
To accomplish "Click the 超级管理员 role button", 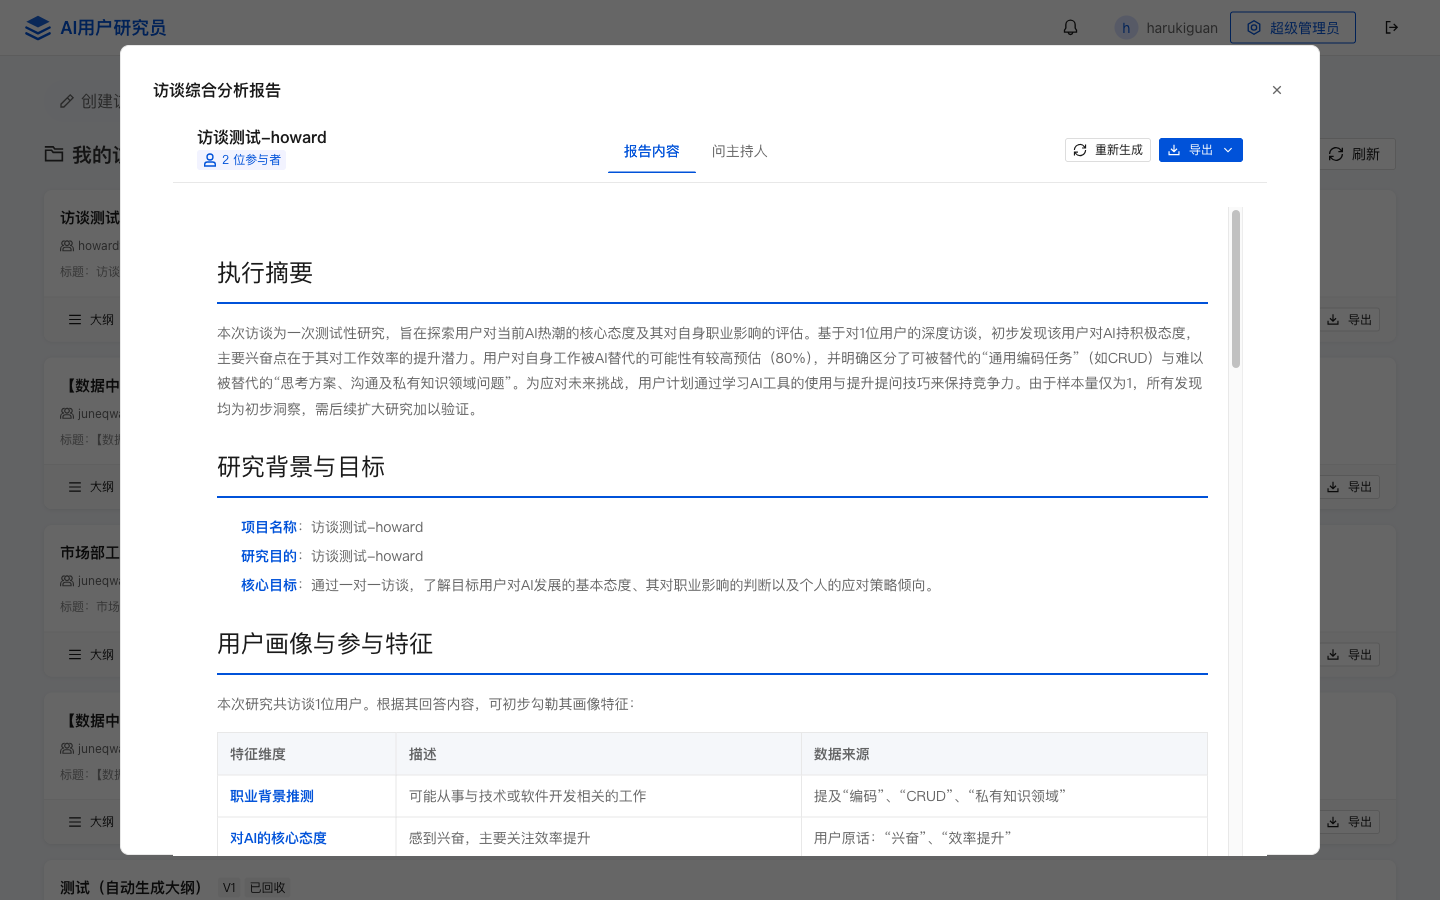I will 1293,27.
